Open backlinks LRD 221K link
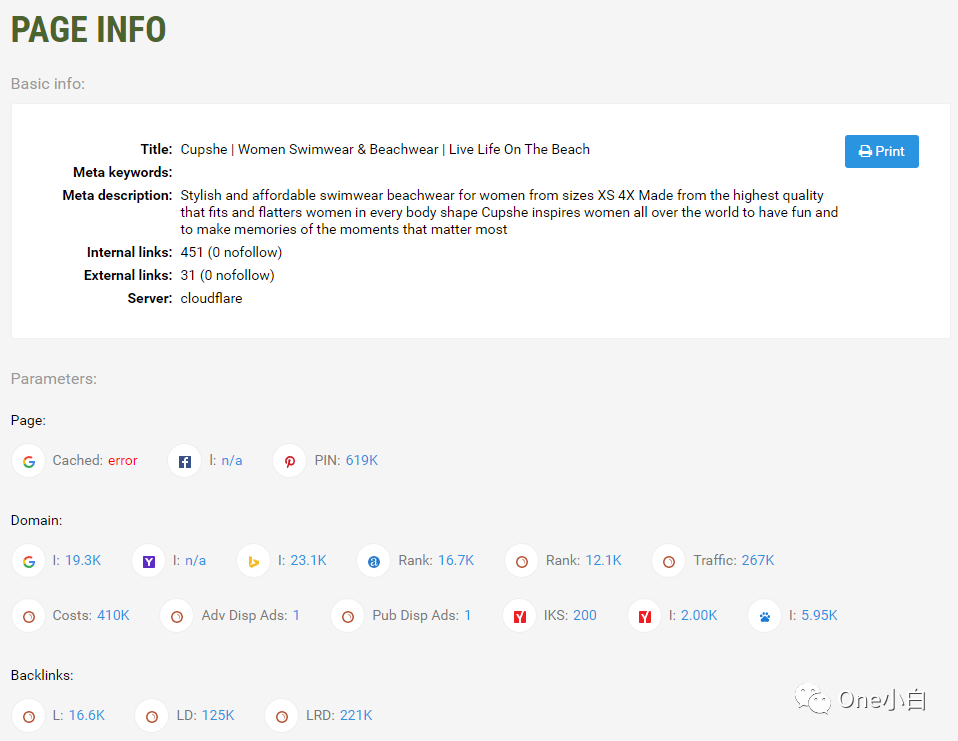The image size is (958, 741). (x=356, y=715)
